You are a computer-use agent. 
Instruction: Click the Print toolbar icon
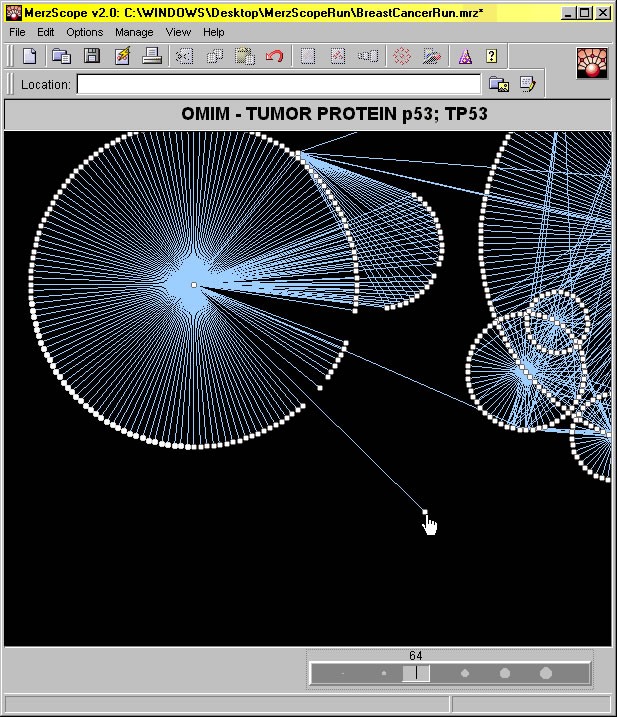pyautogui.click(x=152, y=57)
